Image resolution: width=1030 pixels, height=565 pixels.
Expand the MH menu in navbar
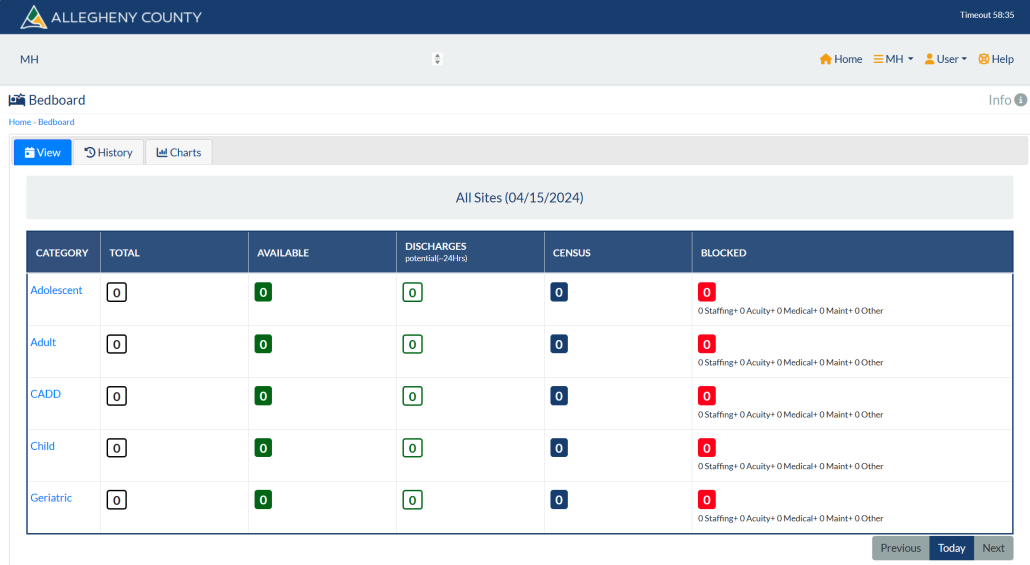click(893, 59)
